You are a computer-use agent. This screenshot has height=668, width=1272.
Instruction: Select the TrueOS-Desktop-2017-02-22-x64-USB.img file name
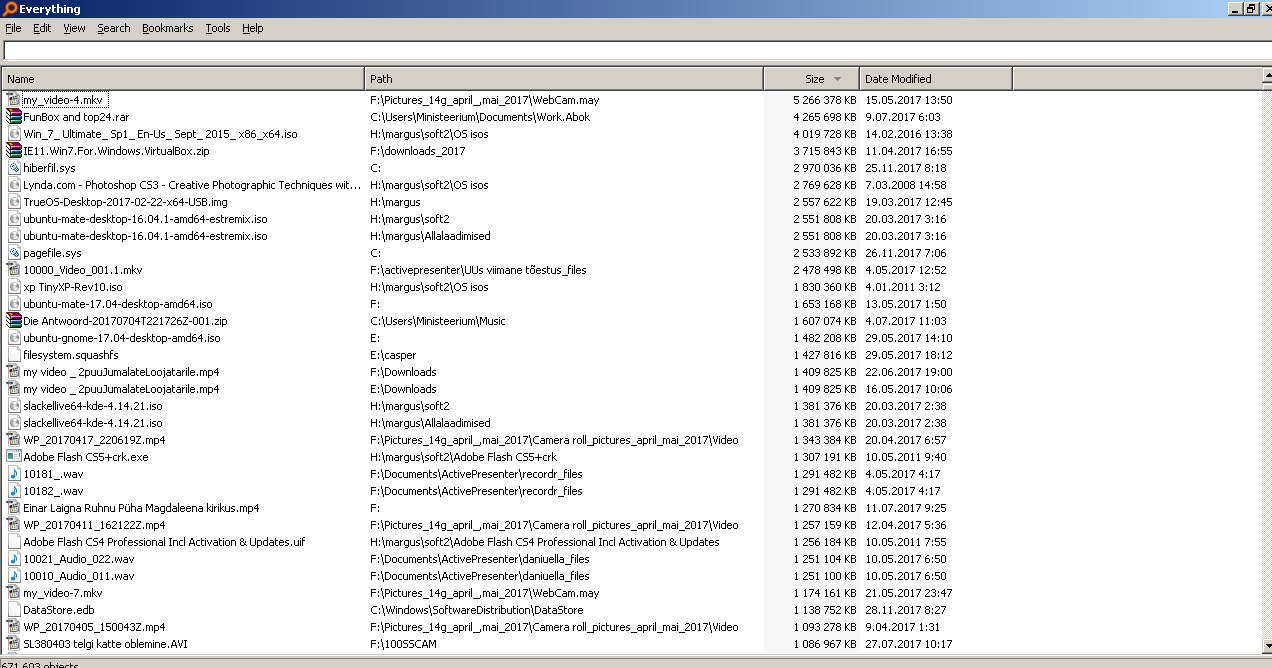[125, 202]
